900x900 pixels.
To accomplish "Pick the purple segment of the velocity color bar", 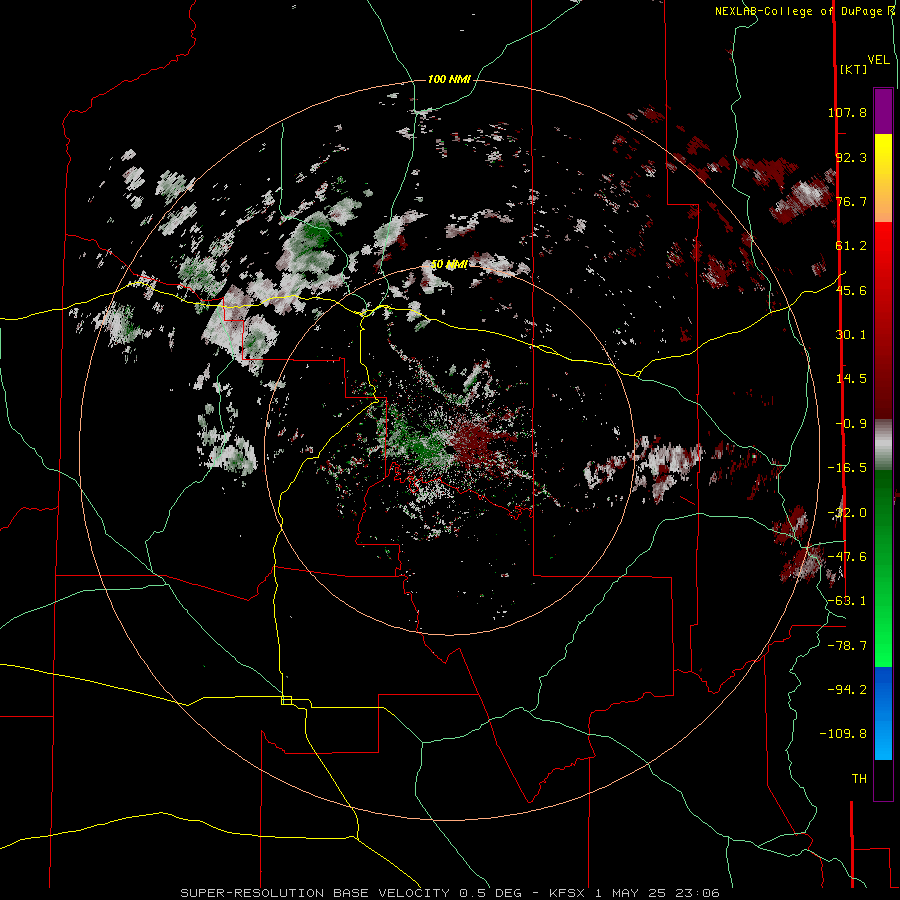I will 883,111.
